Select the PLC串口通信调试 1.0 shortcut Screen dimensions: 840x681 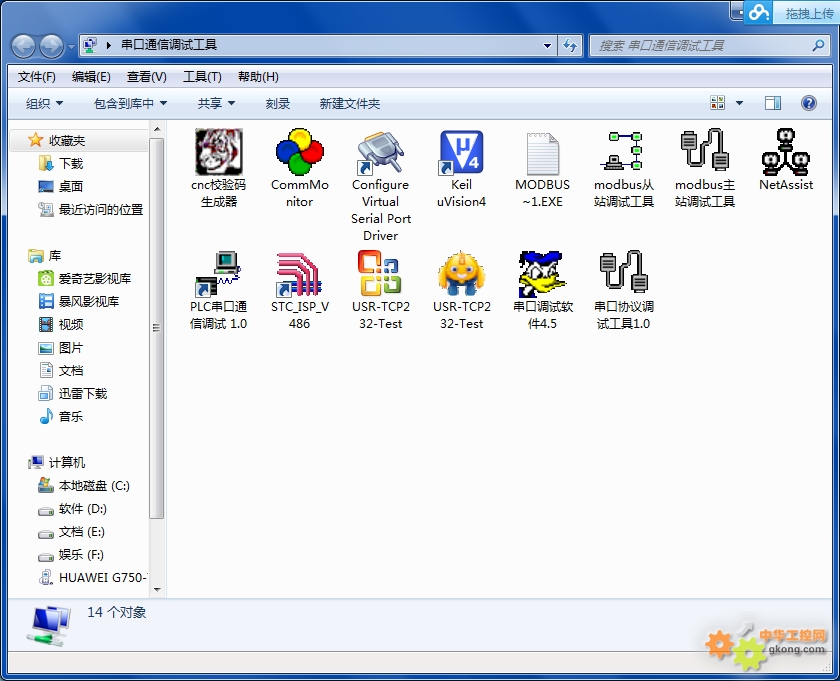(219, 274)
